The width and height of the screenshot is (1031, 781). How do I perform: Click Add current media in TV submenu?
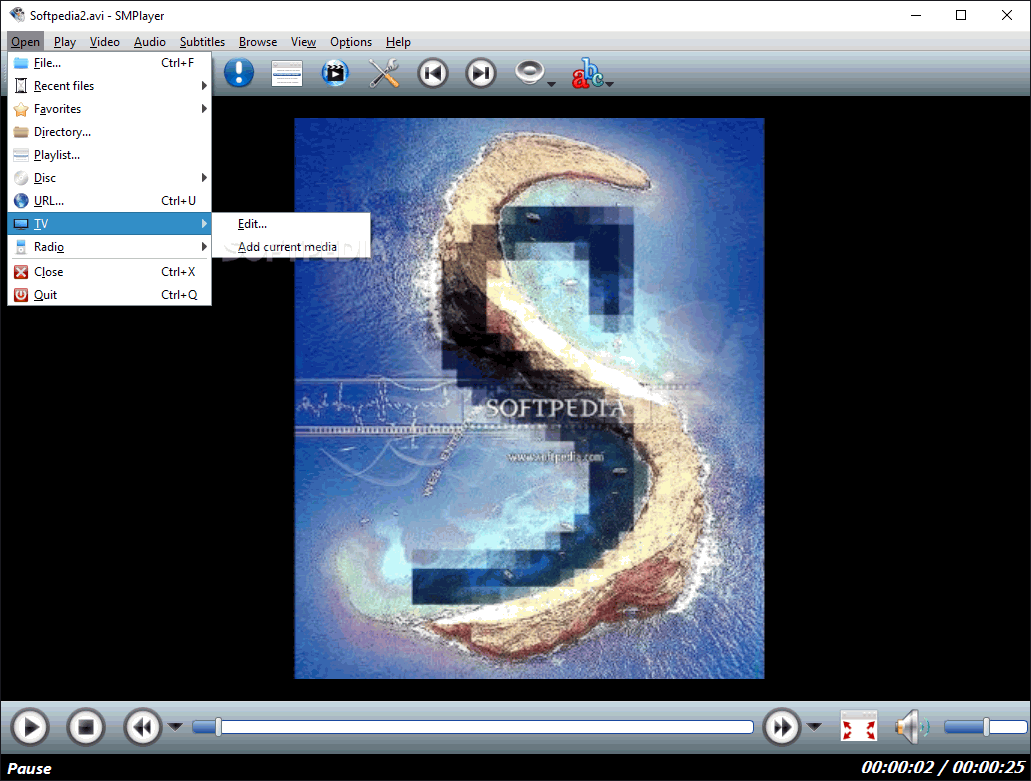291,247
